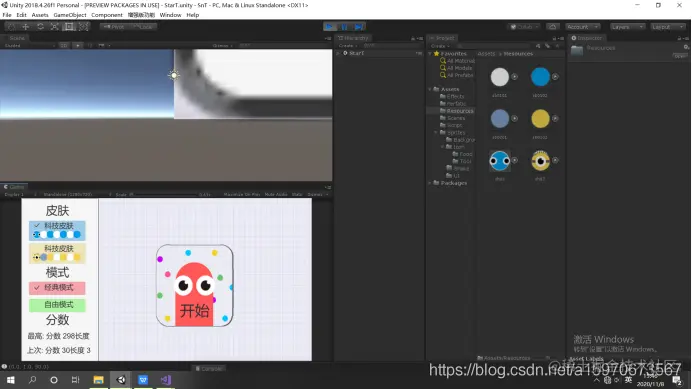Collapse the Assets folder tree
This screenshot has width=692, height=389.
click(430, 89)
